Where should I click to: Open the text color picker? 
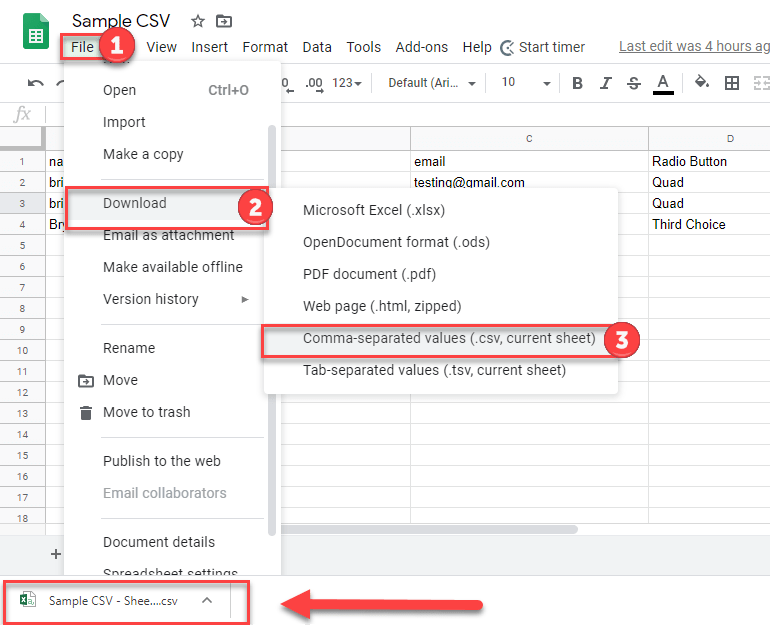(663, 83)
